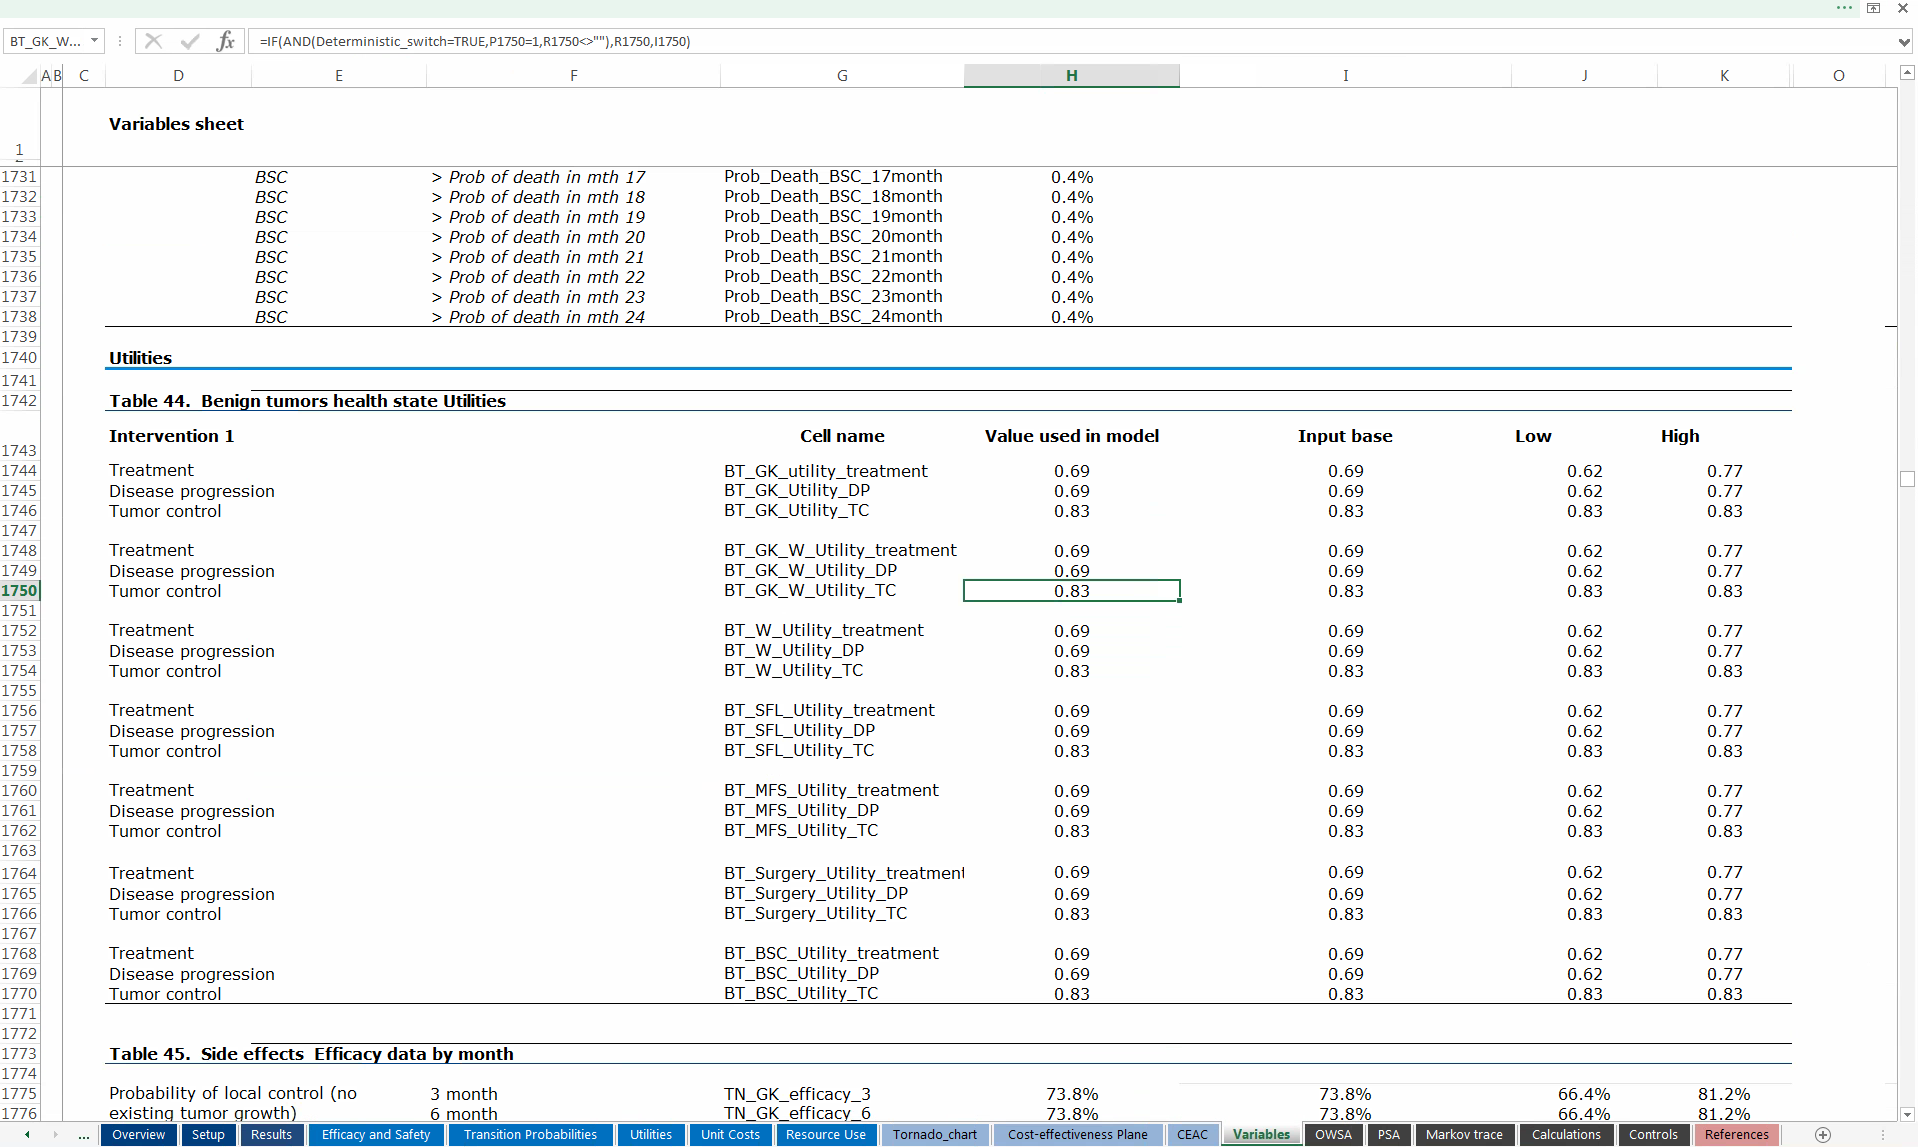
Task: Switch to the Cost-effectiveness Plane tab
Action: pyautogui.click(x=1076, y=1134)
